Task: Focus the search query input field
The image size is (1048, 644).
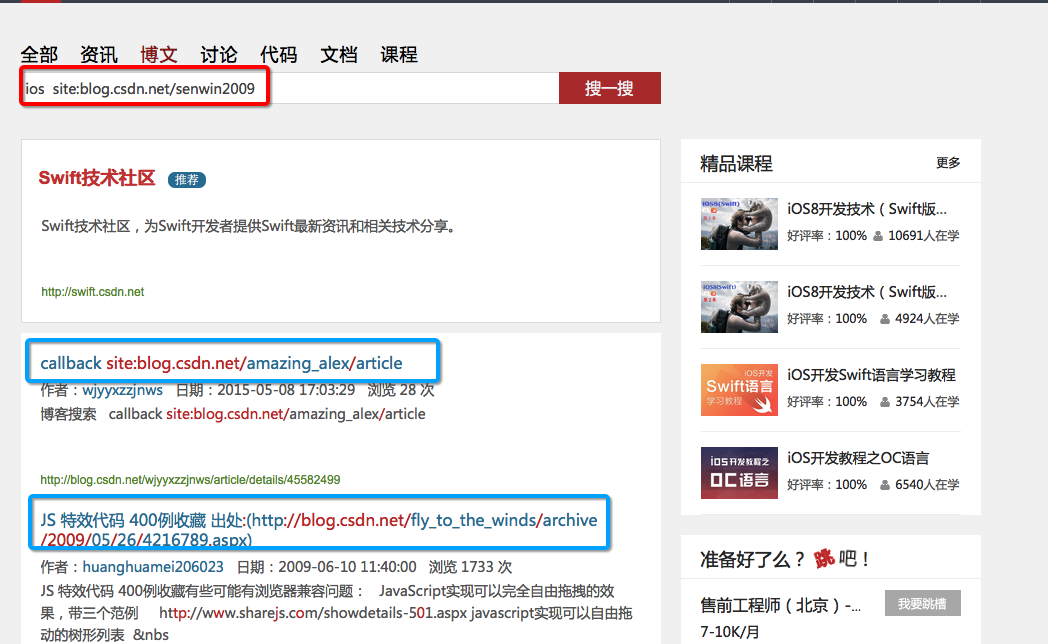Action: click(x=289, y=88)
